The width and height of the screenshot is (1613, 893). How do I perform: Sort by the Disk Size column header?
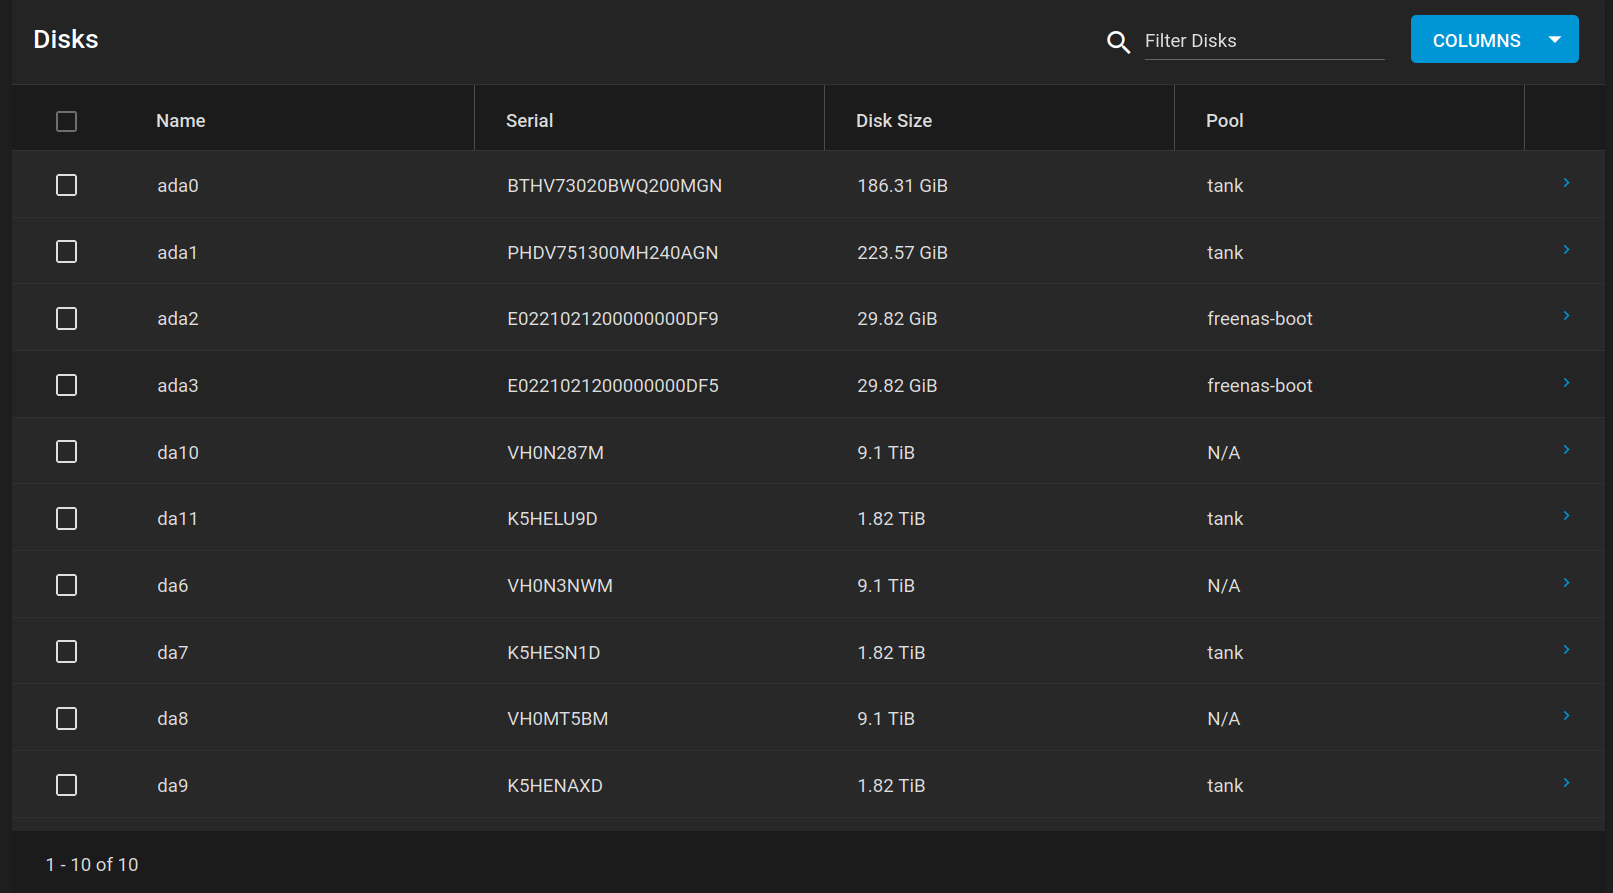[x=894, y=121]
